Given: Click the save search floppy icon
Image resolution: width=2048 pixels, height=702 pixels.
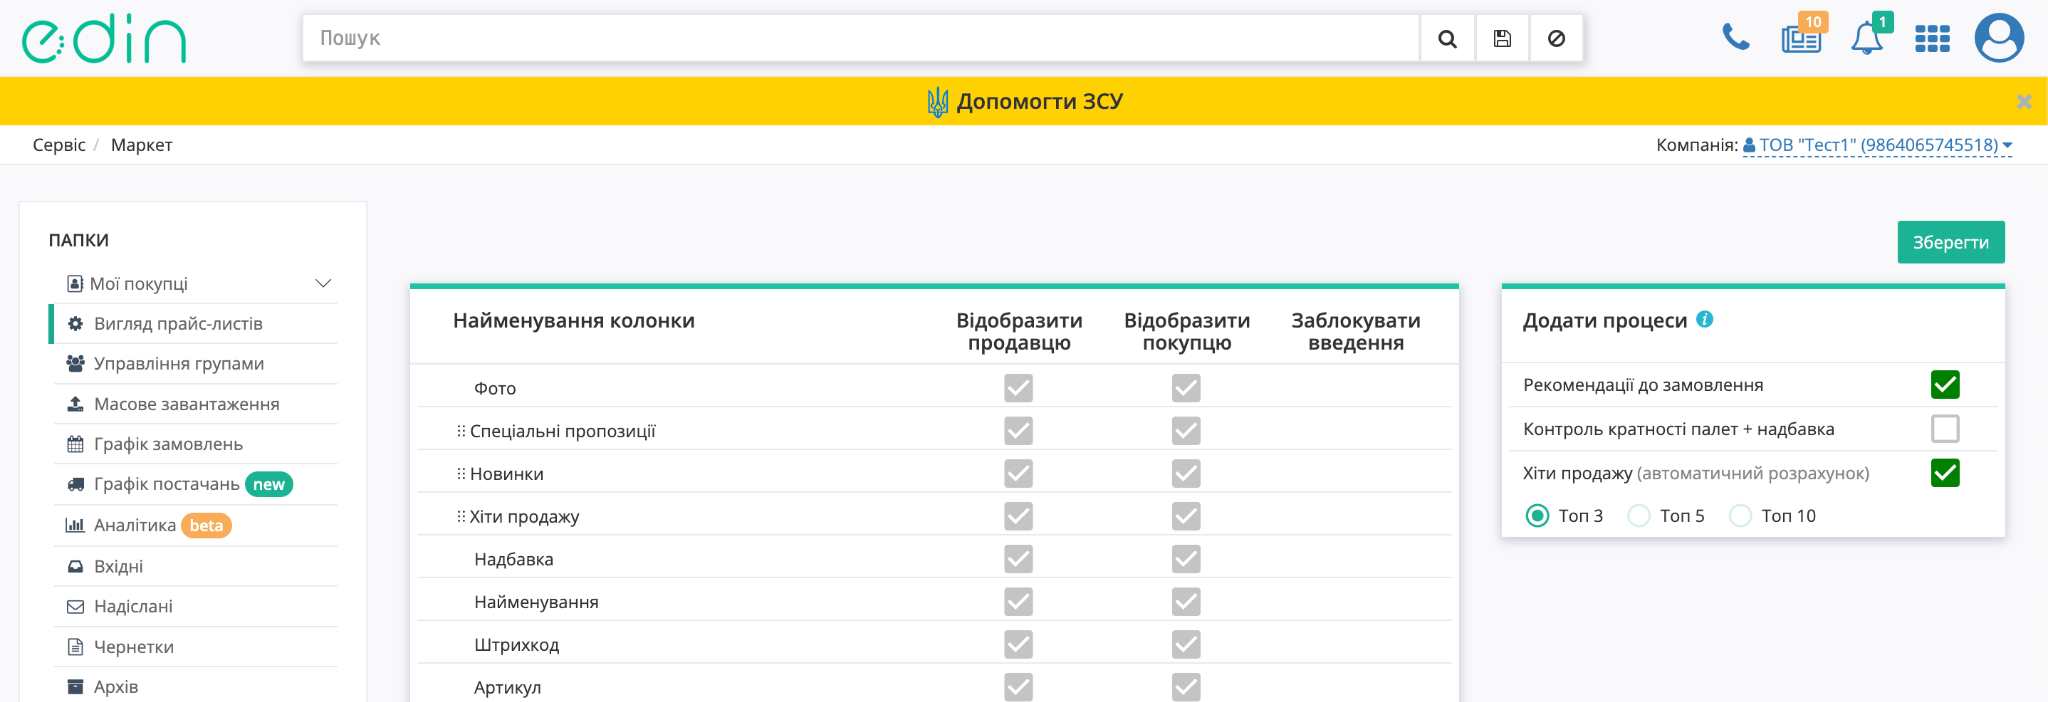Looking at the screenshot, I should pyautogui.click(x=1502, y=39).
